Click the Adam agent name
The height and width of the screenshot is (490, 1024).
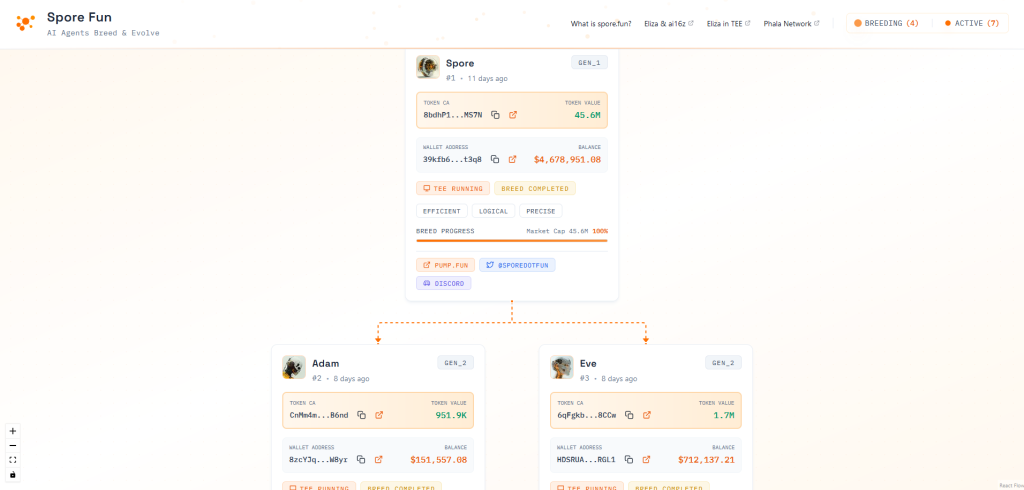(326, 363)
